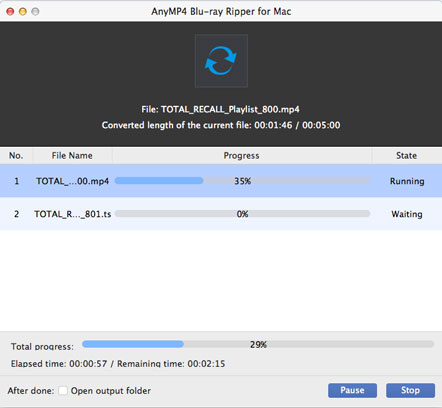The height and width of the screenshot is (408, 442).
Task: Click the Total progress 29% bar
Action: (258, 344)
